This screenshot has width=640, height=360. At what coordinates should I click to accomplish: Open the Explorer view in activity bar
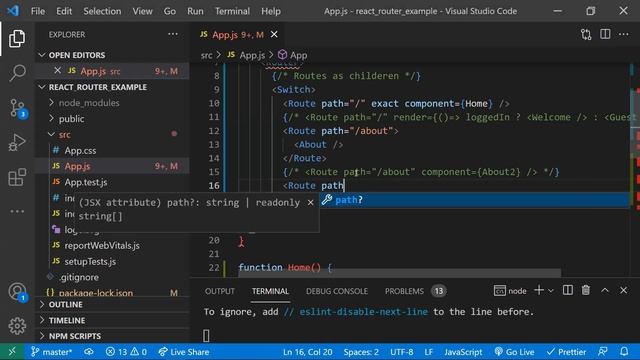click(17, 38)
